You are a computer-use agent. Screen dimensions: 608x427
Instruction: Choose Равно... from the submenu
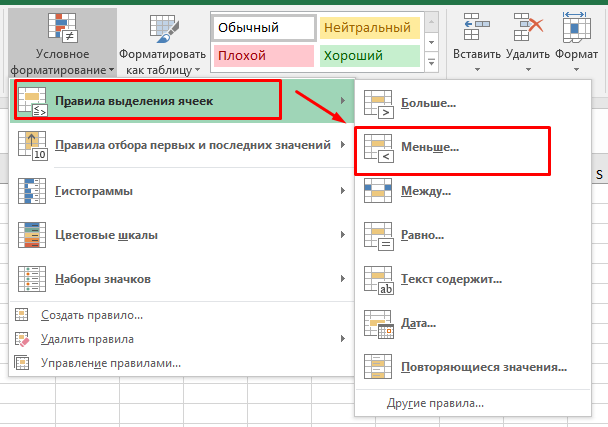click(x=473, y=235)
